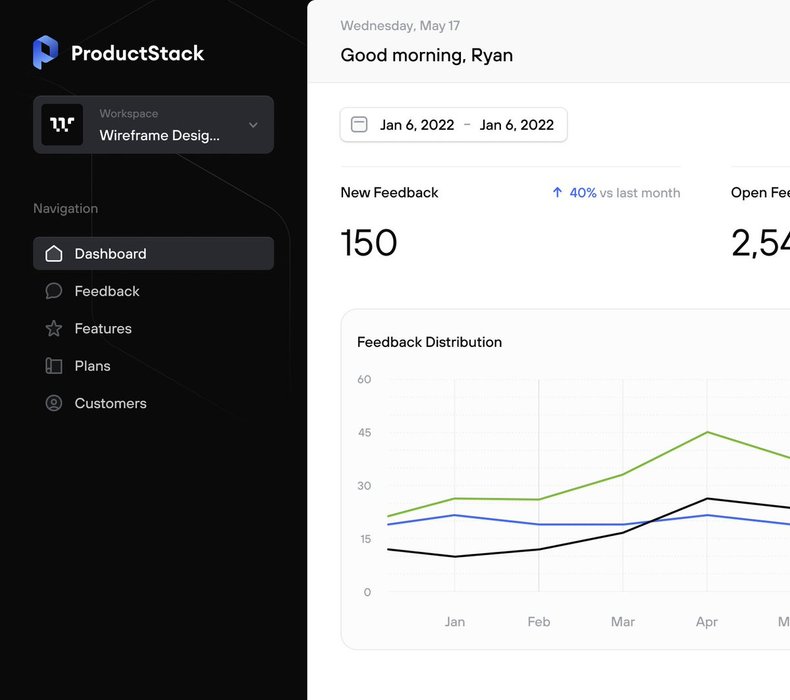Click the blue upward trend arrow
This screenshot has width=790, height=700.
coord(557,193)
